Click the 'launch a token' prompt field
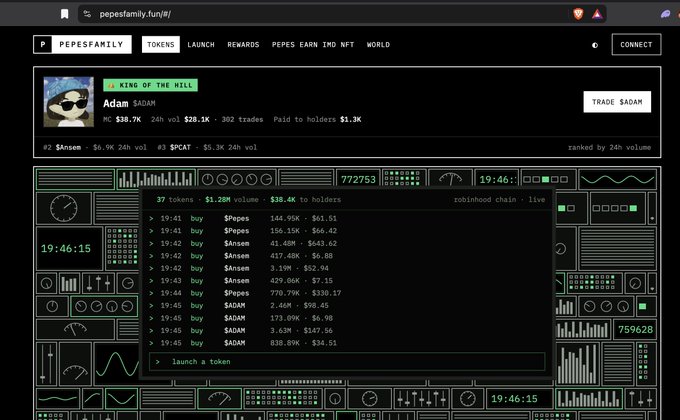This screenshot has width=680, height=420. pos(347,361)
